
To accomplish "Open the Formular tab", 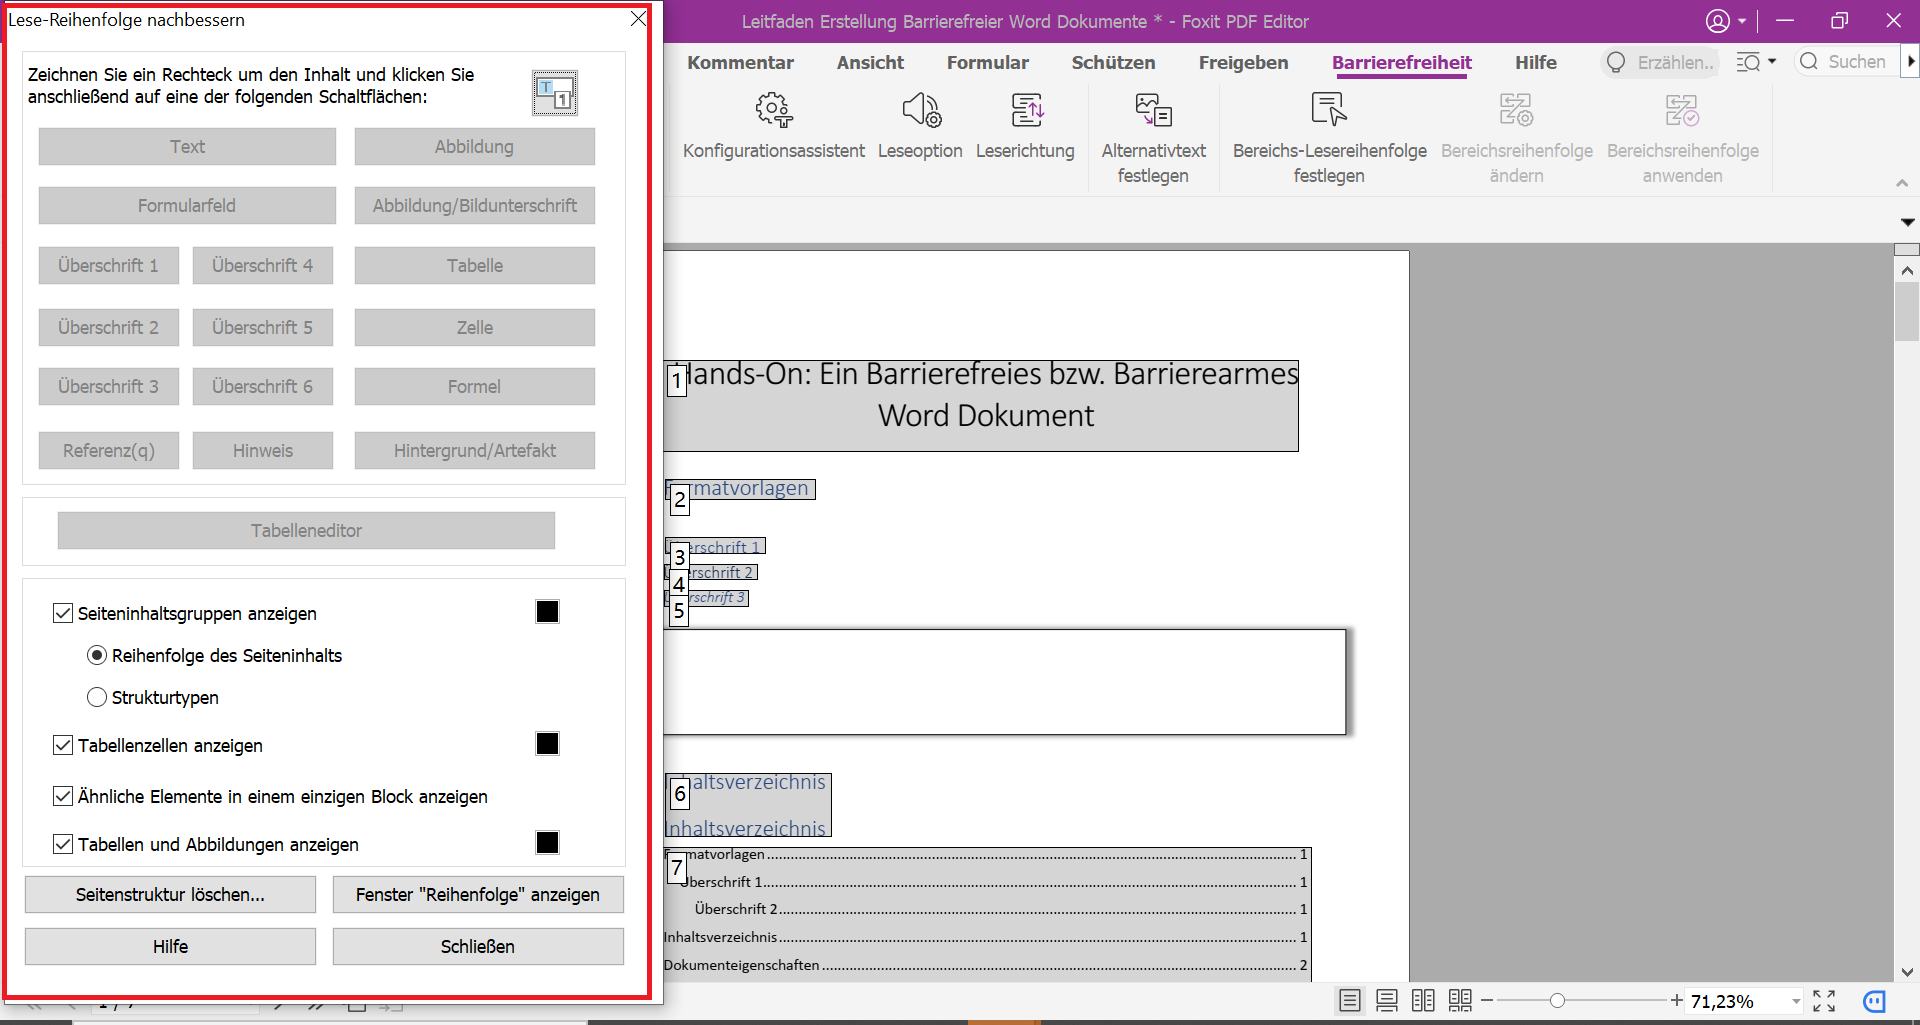I will (x=987, y=62).
